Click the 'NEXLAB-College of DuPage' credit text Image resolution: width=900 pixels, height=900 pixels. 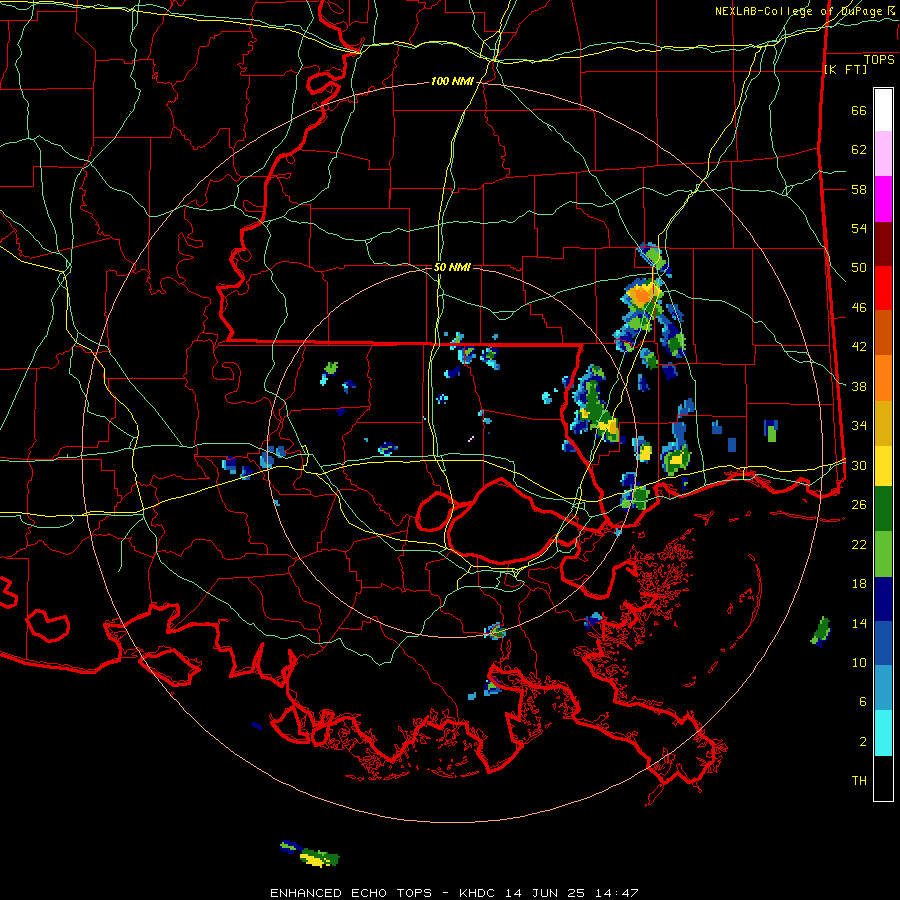pos(800,11)
